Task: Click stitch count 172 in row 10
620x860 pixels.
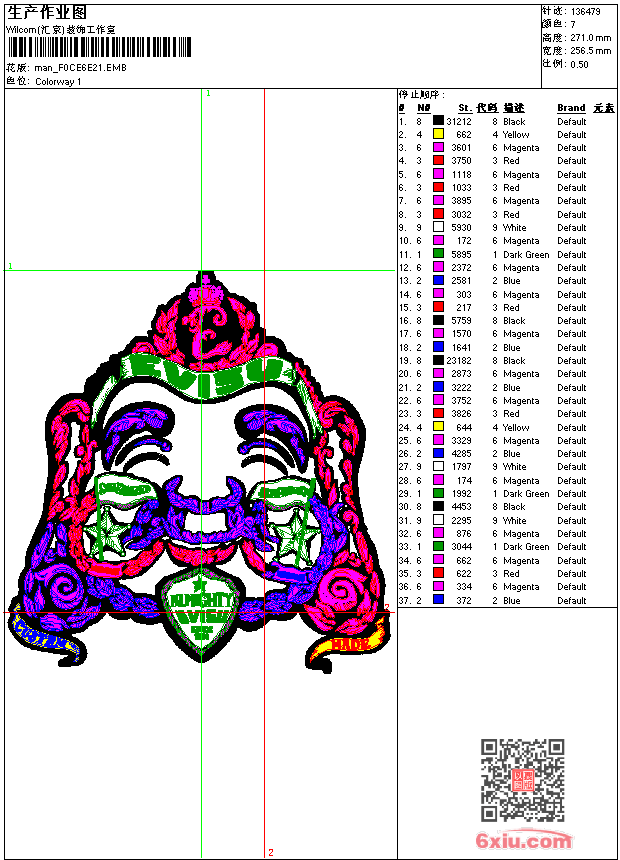Action: (x=464, y=241)
